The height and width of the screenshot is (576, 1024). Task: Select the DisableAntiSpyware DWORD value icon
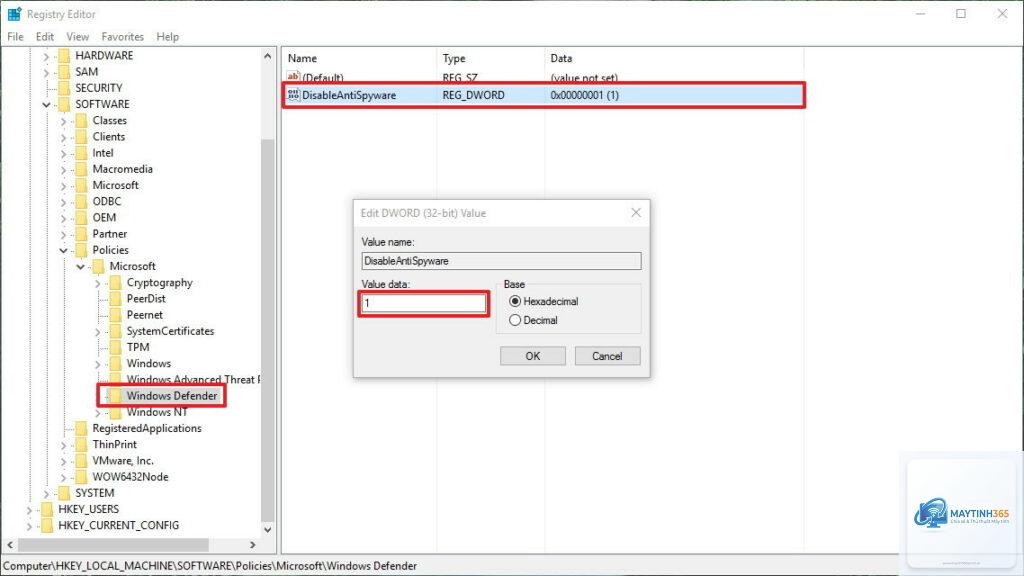pyautogui.click(x=293, y=95)
